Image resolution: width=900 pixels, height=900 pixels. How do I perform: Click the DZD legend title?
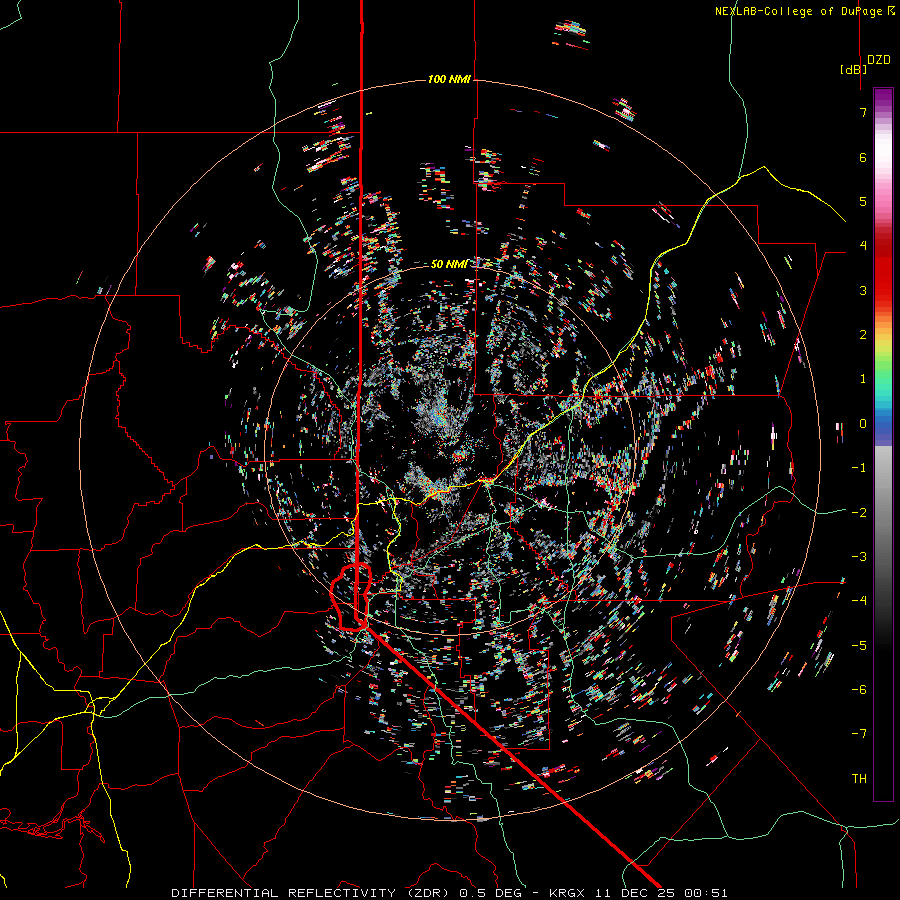click(x=879, y=60)
